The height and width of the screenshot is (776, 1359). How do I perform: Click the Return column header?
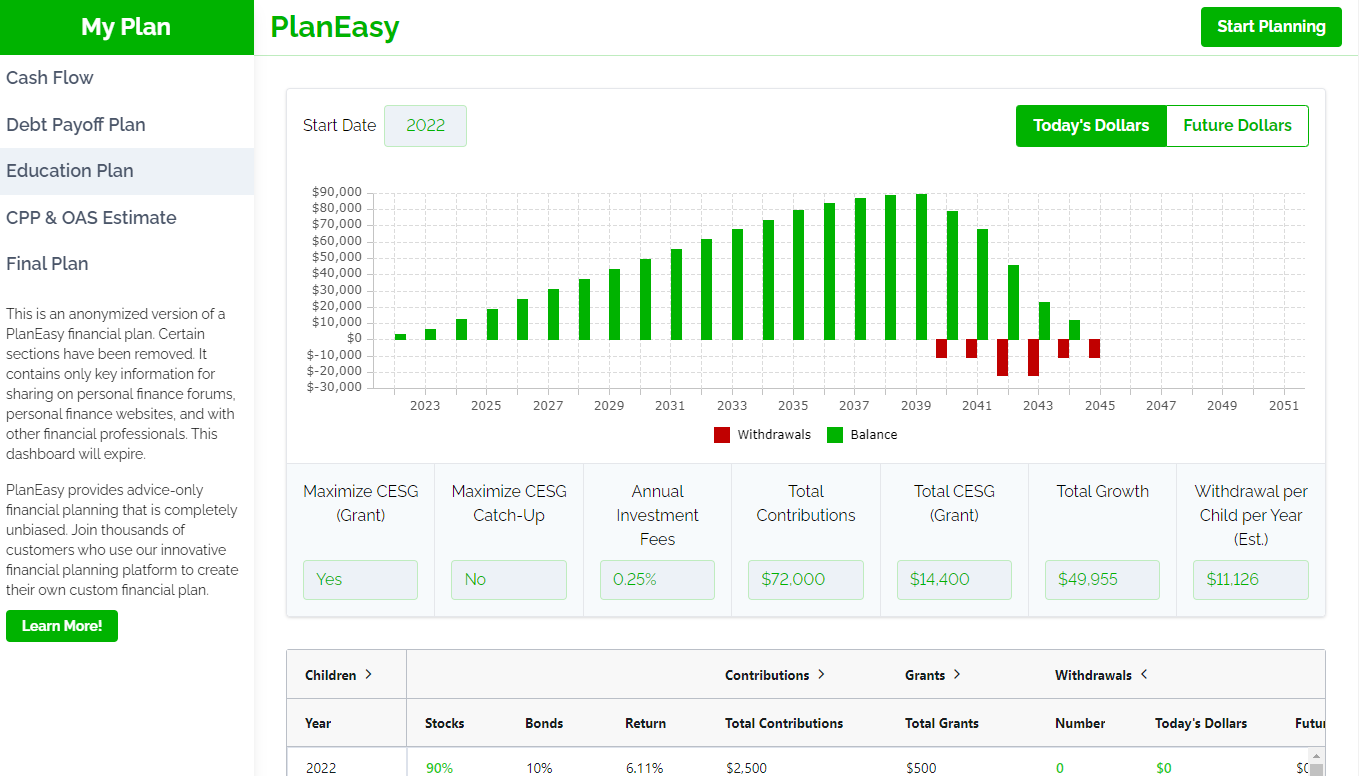pos(645,723)
